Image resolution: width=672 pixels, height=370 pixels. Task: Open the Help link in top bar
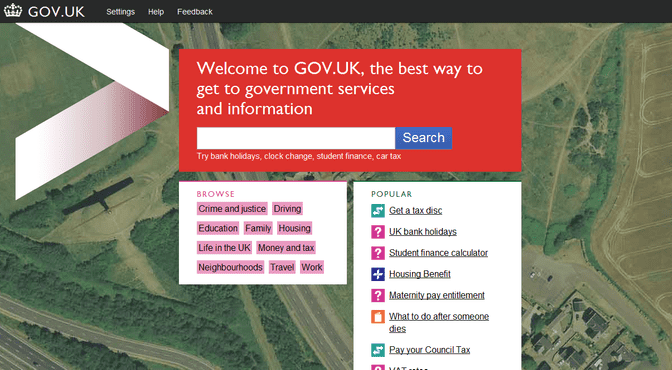coord(156,12)
